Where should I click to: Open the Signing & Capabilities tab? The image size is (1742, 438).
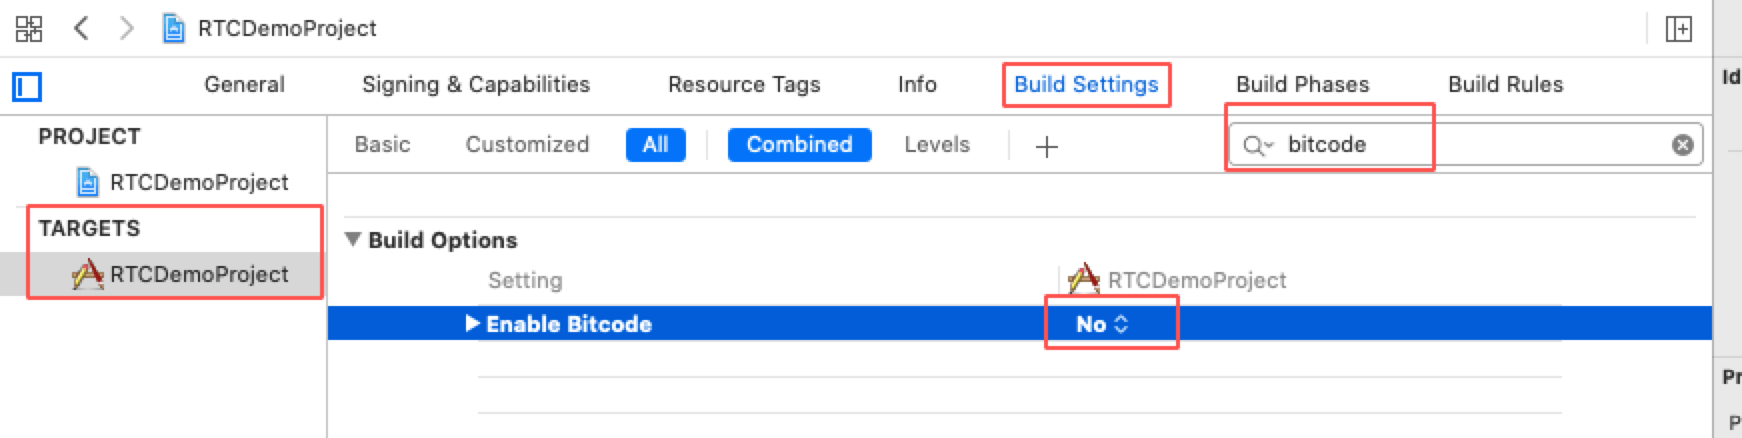pos(476,85)
